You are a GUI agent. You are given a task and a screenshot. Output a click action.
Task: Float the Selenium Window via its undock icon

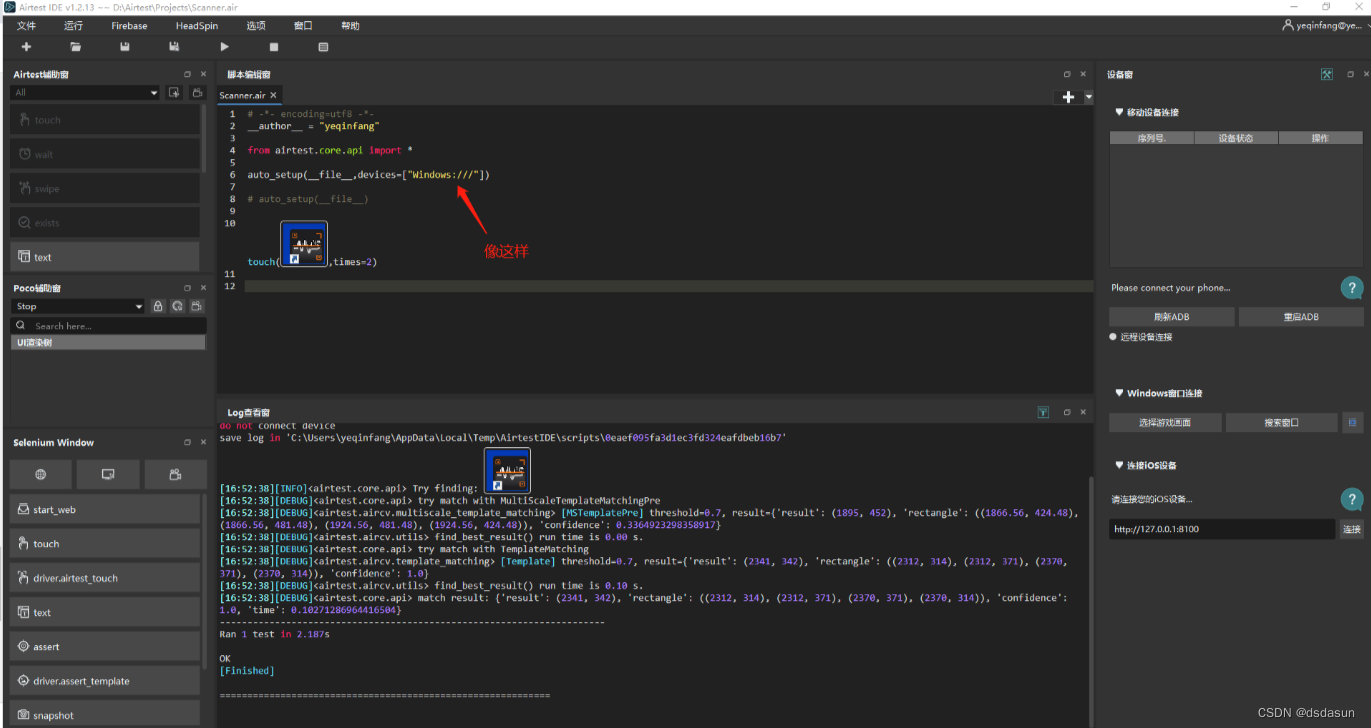click(187, 442)
